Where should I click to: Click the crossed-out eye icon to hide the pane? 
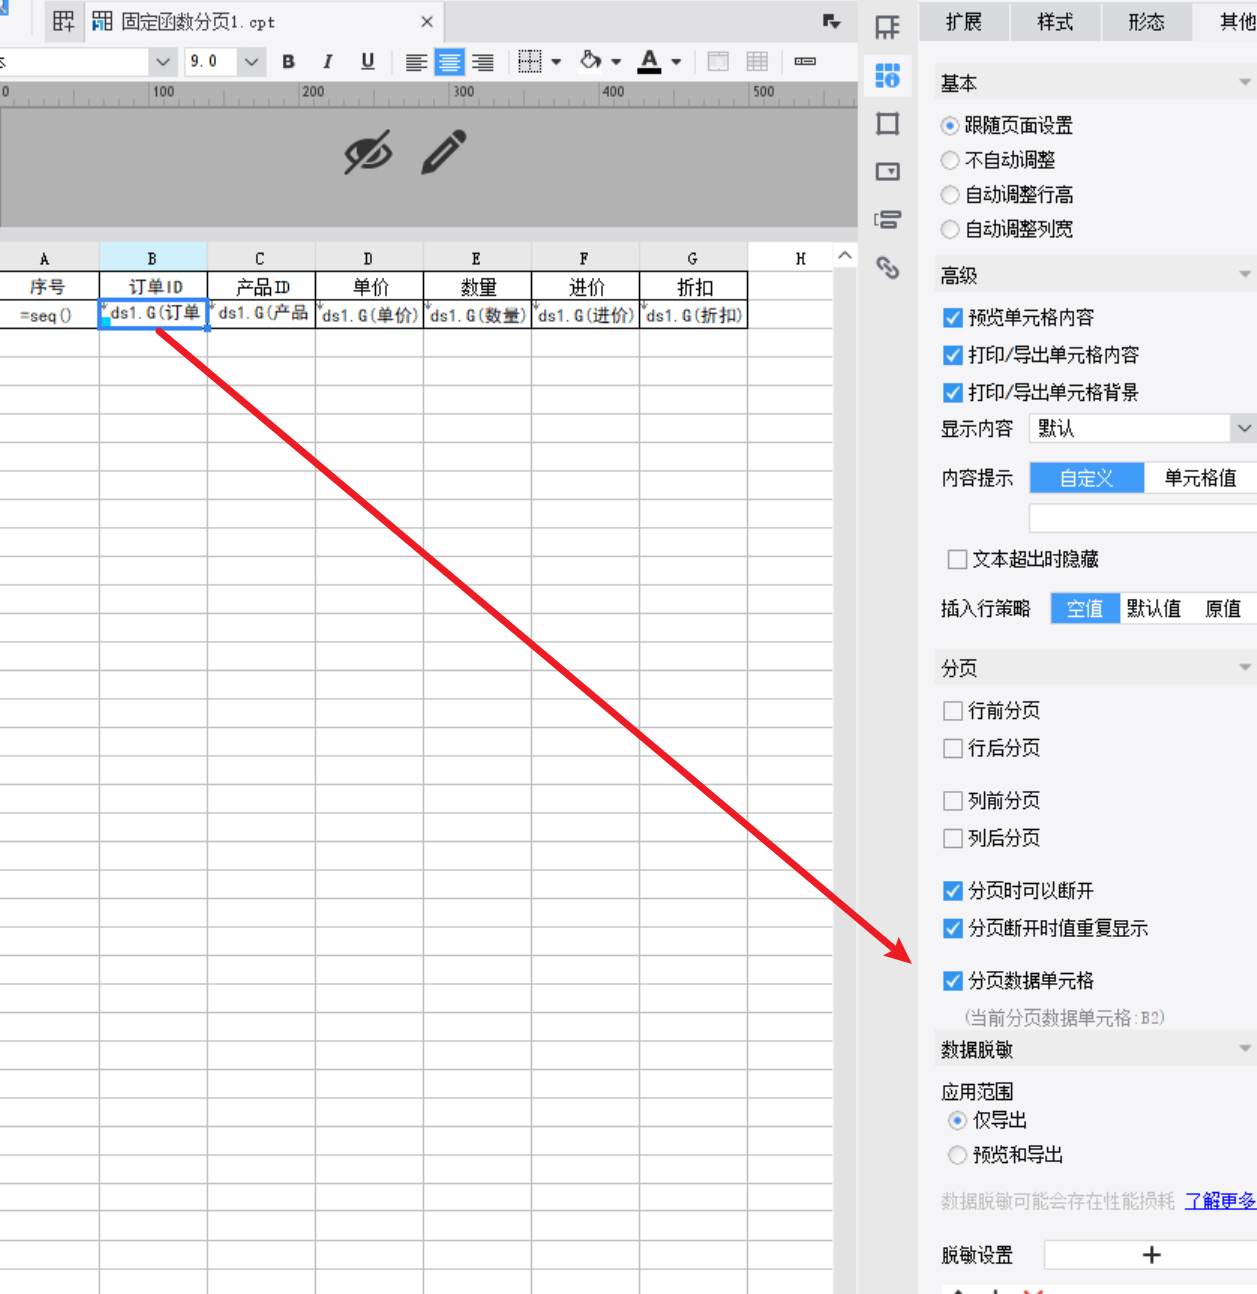click(368, 153)
